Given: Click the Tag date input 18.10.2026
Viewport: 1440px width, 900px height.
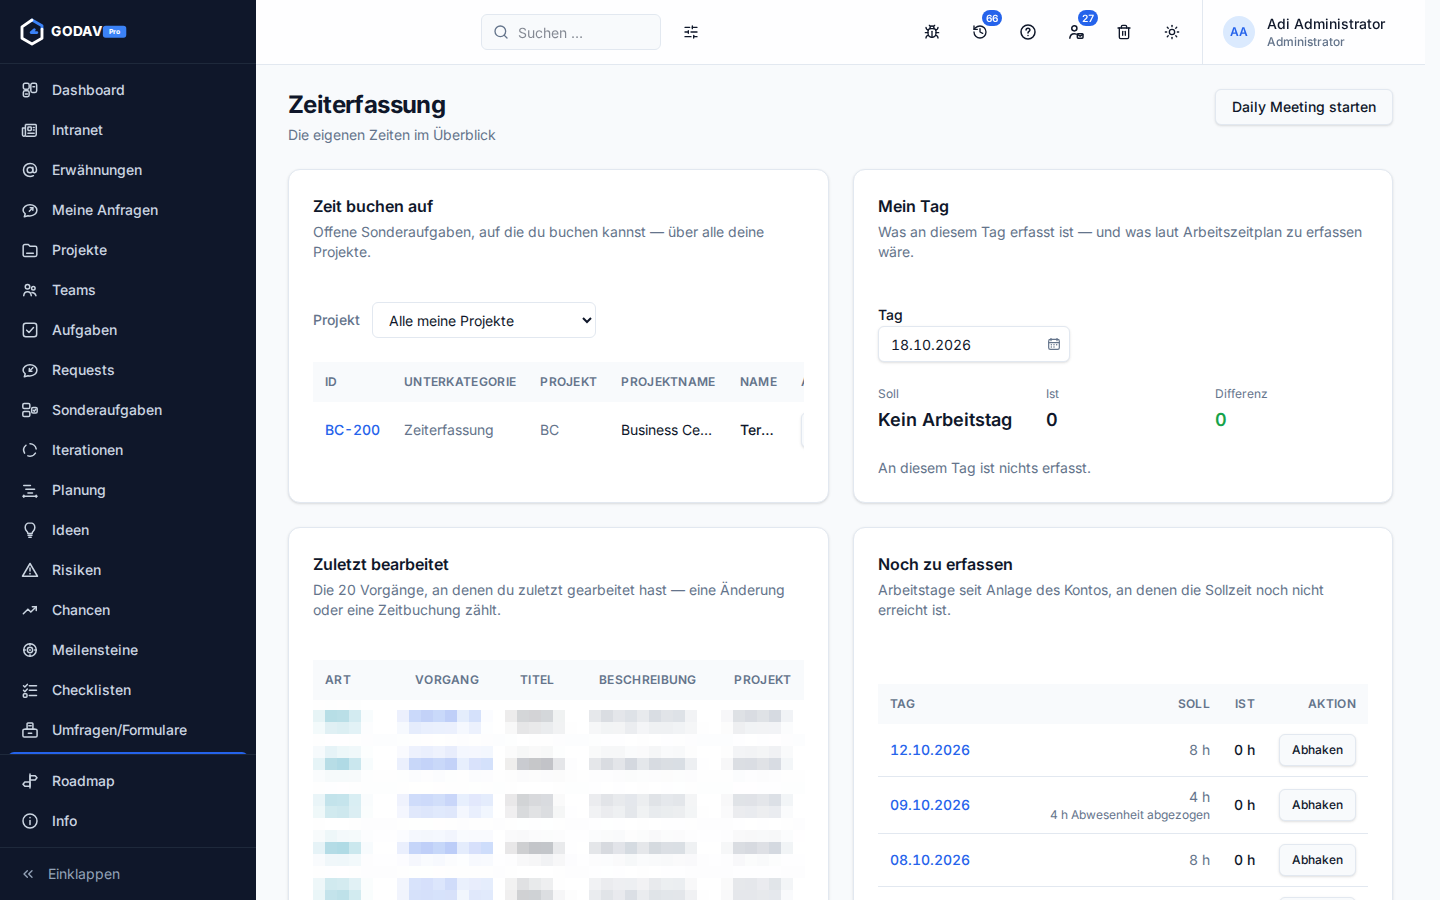Looking at the screenshot, I should click(x=974, y=344).
